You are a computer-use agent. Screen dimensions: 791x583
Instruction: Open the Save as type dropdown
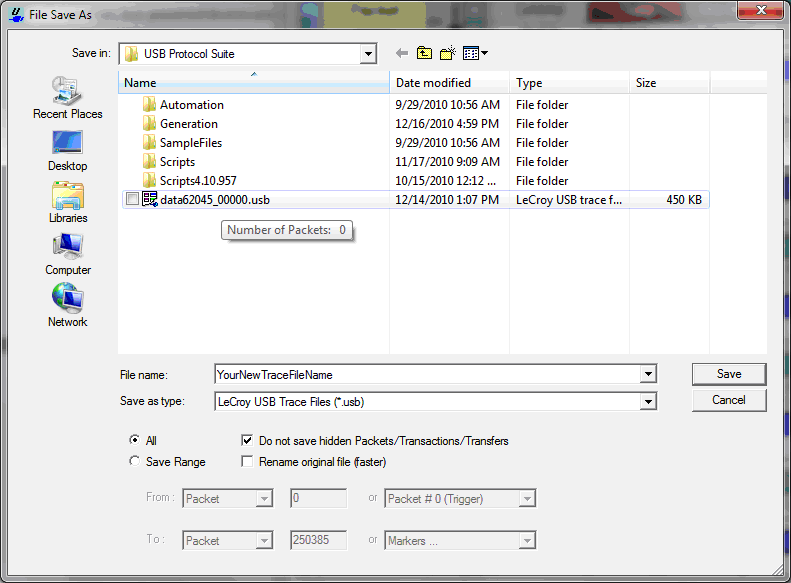point(648,401)
